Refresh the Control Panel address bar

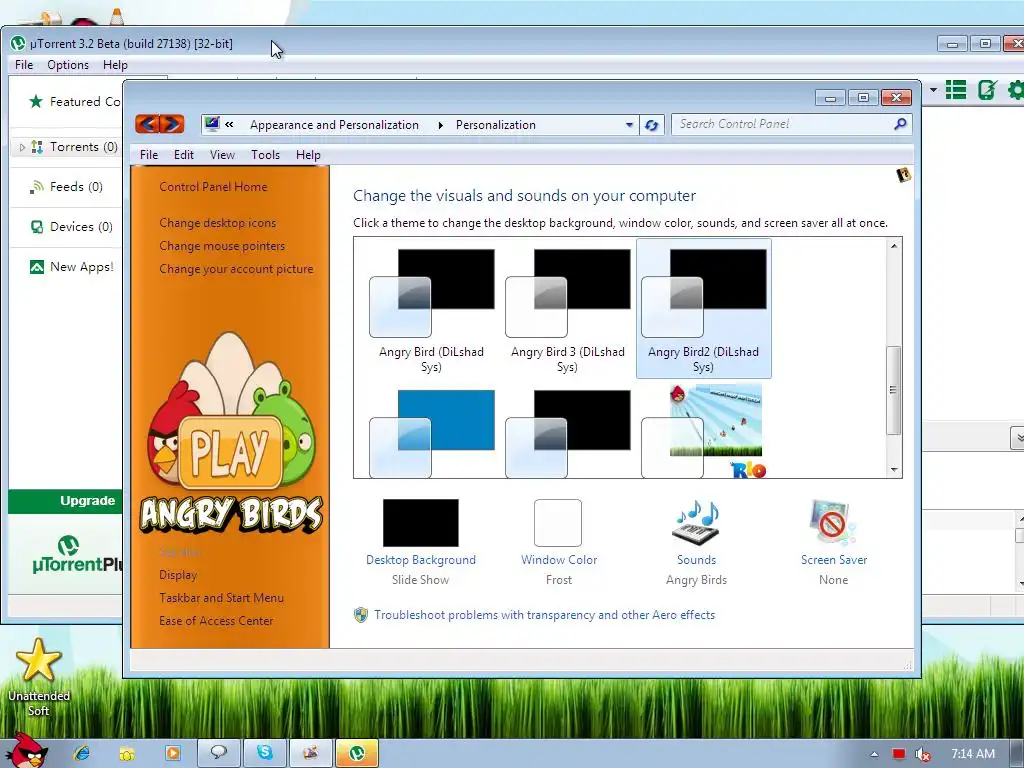pos(651,125)
